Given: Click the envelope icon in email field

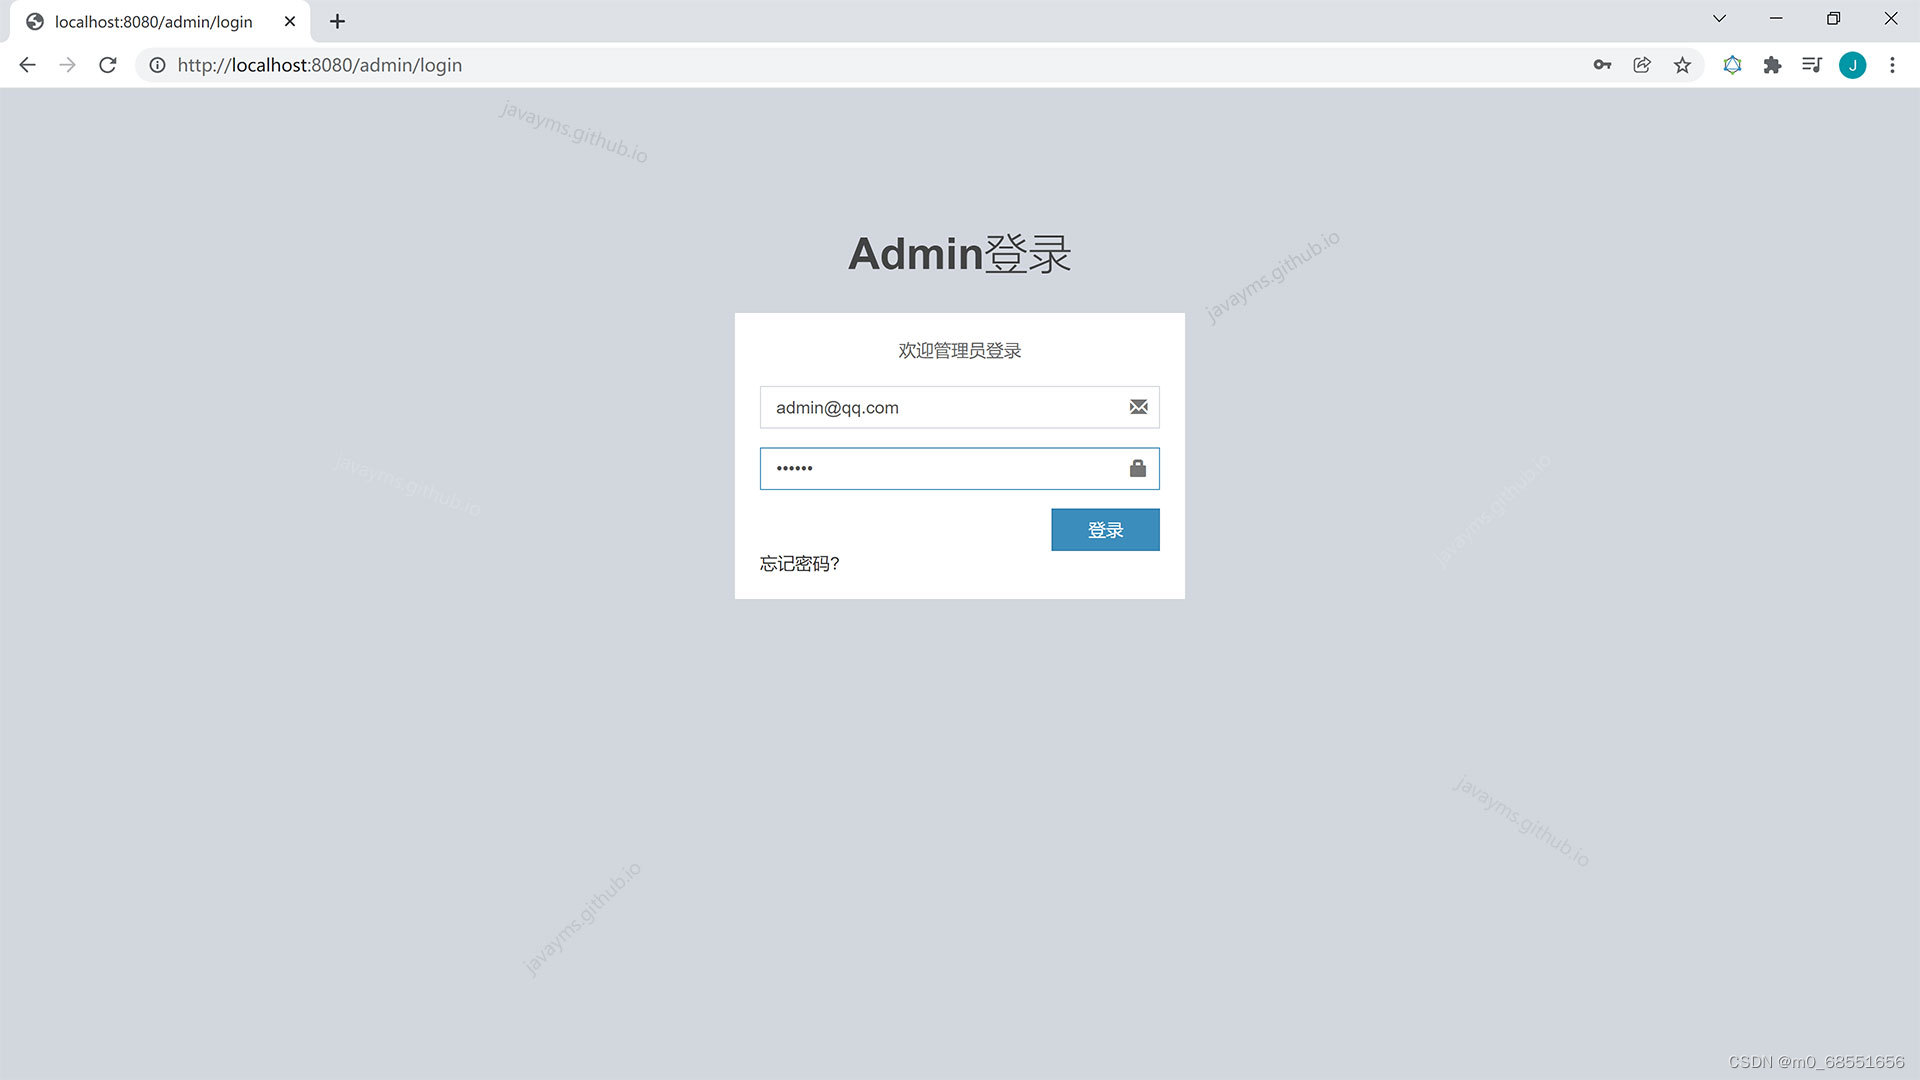Looking at the screenshot, I should [1138, 407].
